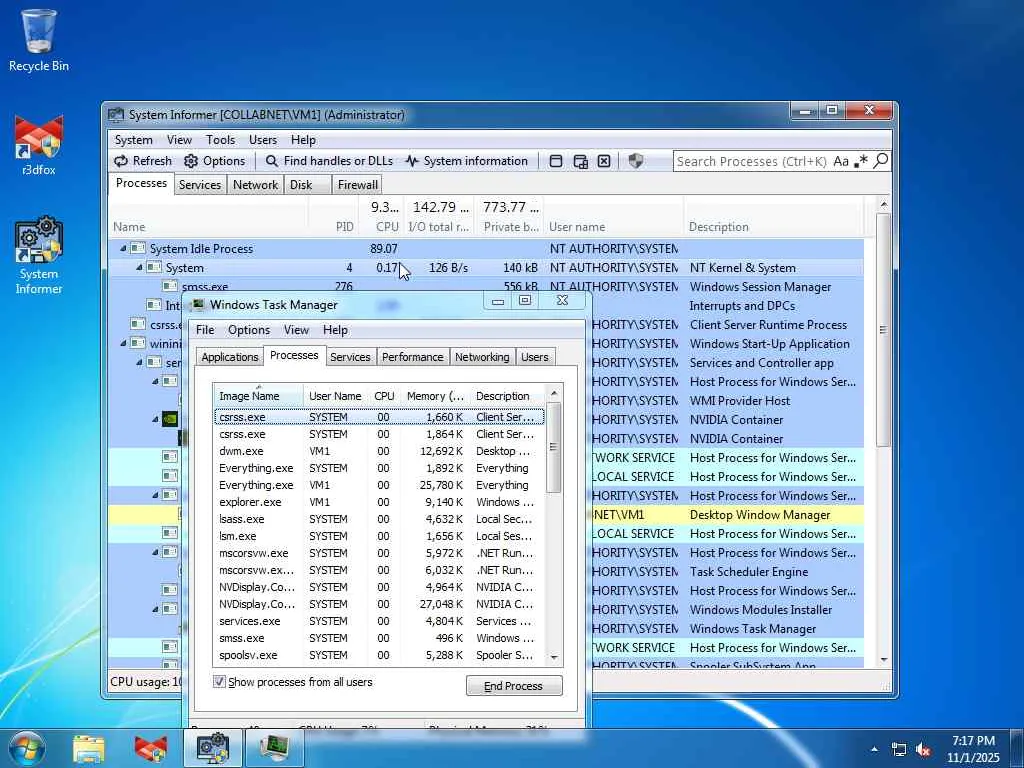Viewport: 1024px width, 768px height.
Task: Toggle regex search option icon
Action: tap(861, 161)
